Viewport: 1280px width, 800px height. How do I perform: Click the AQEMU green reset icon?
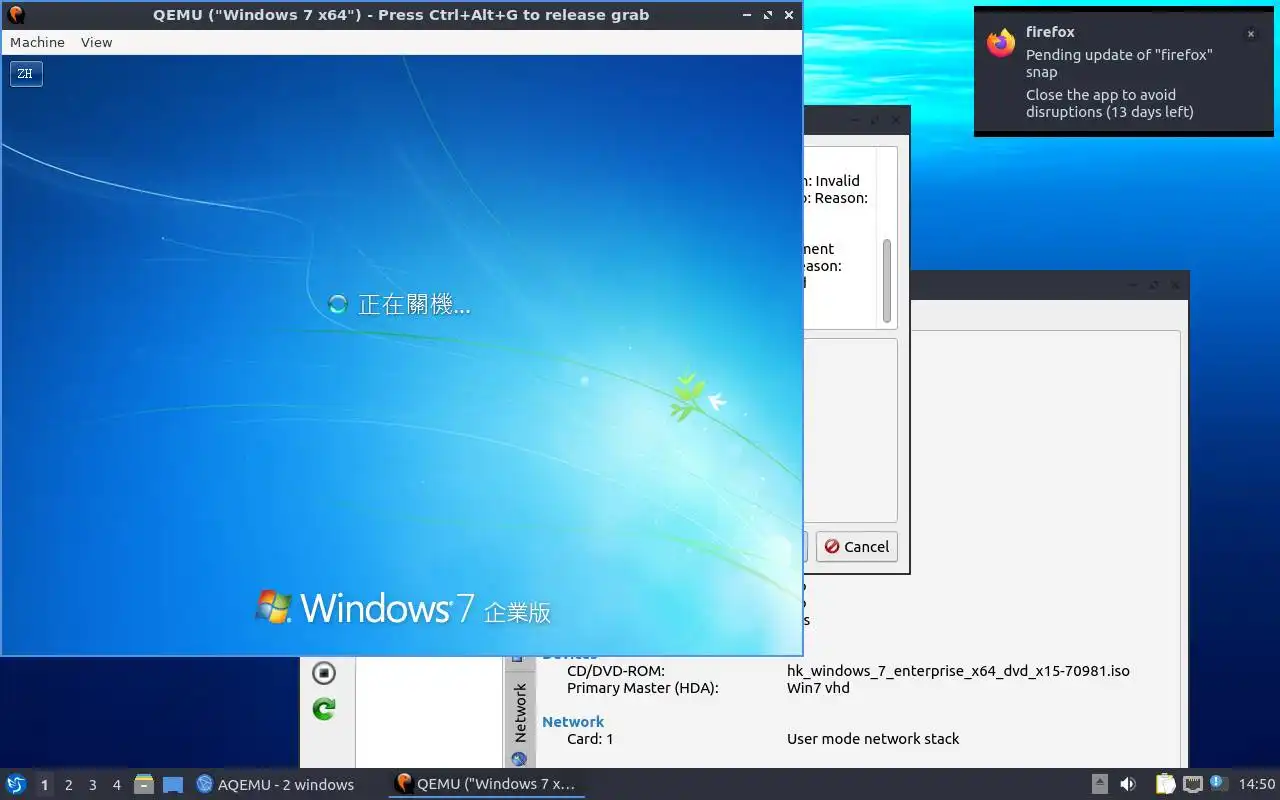(x=324, y=709)
